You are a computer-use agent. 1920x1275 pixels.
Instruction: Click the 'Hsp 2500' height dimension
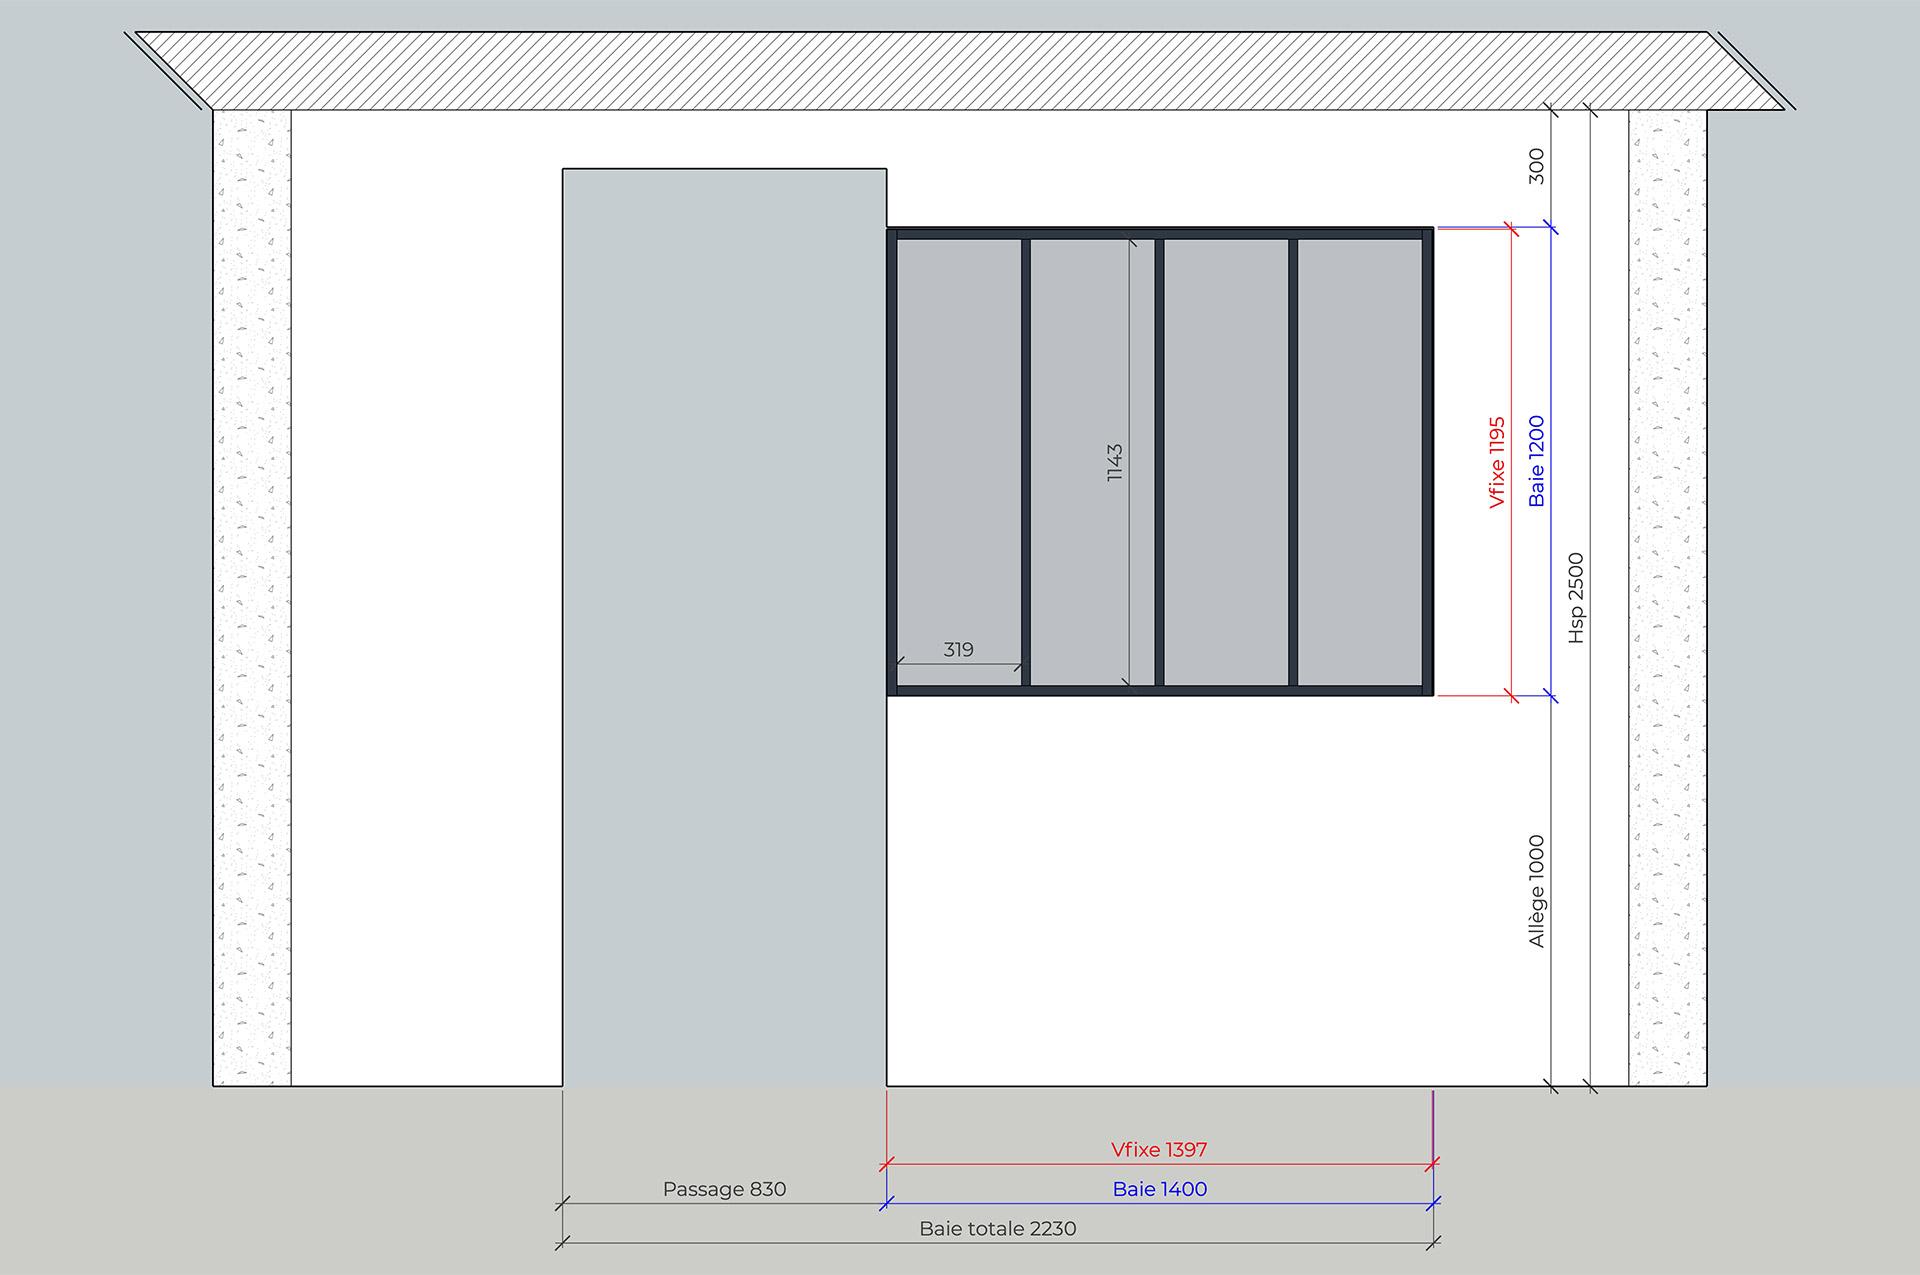1576,598
